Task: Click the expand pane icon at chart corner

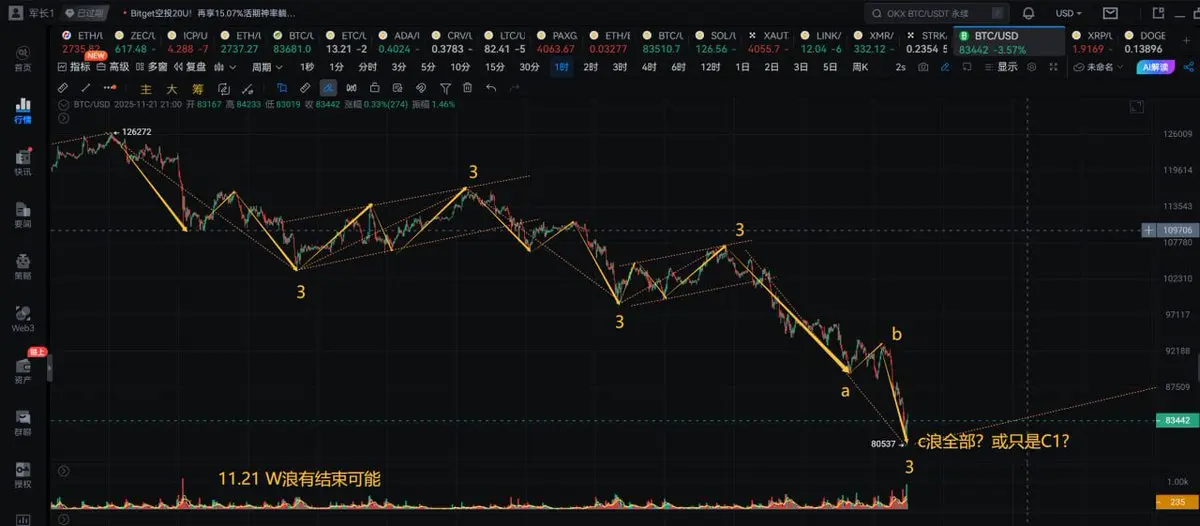Action: (x=1137, y=106)
